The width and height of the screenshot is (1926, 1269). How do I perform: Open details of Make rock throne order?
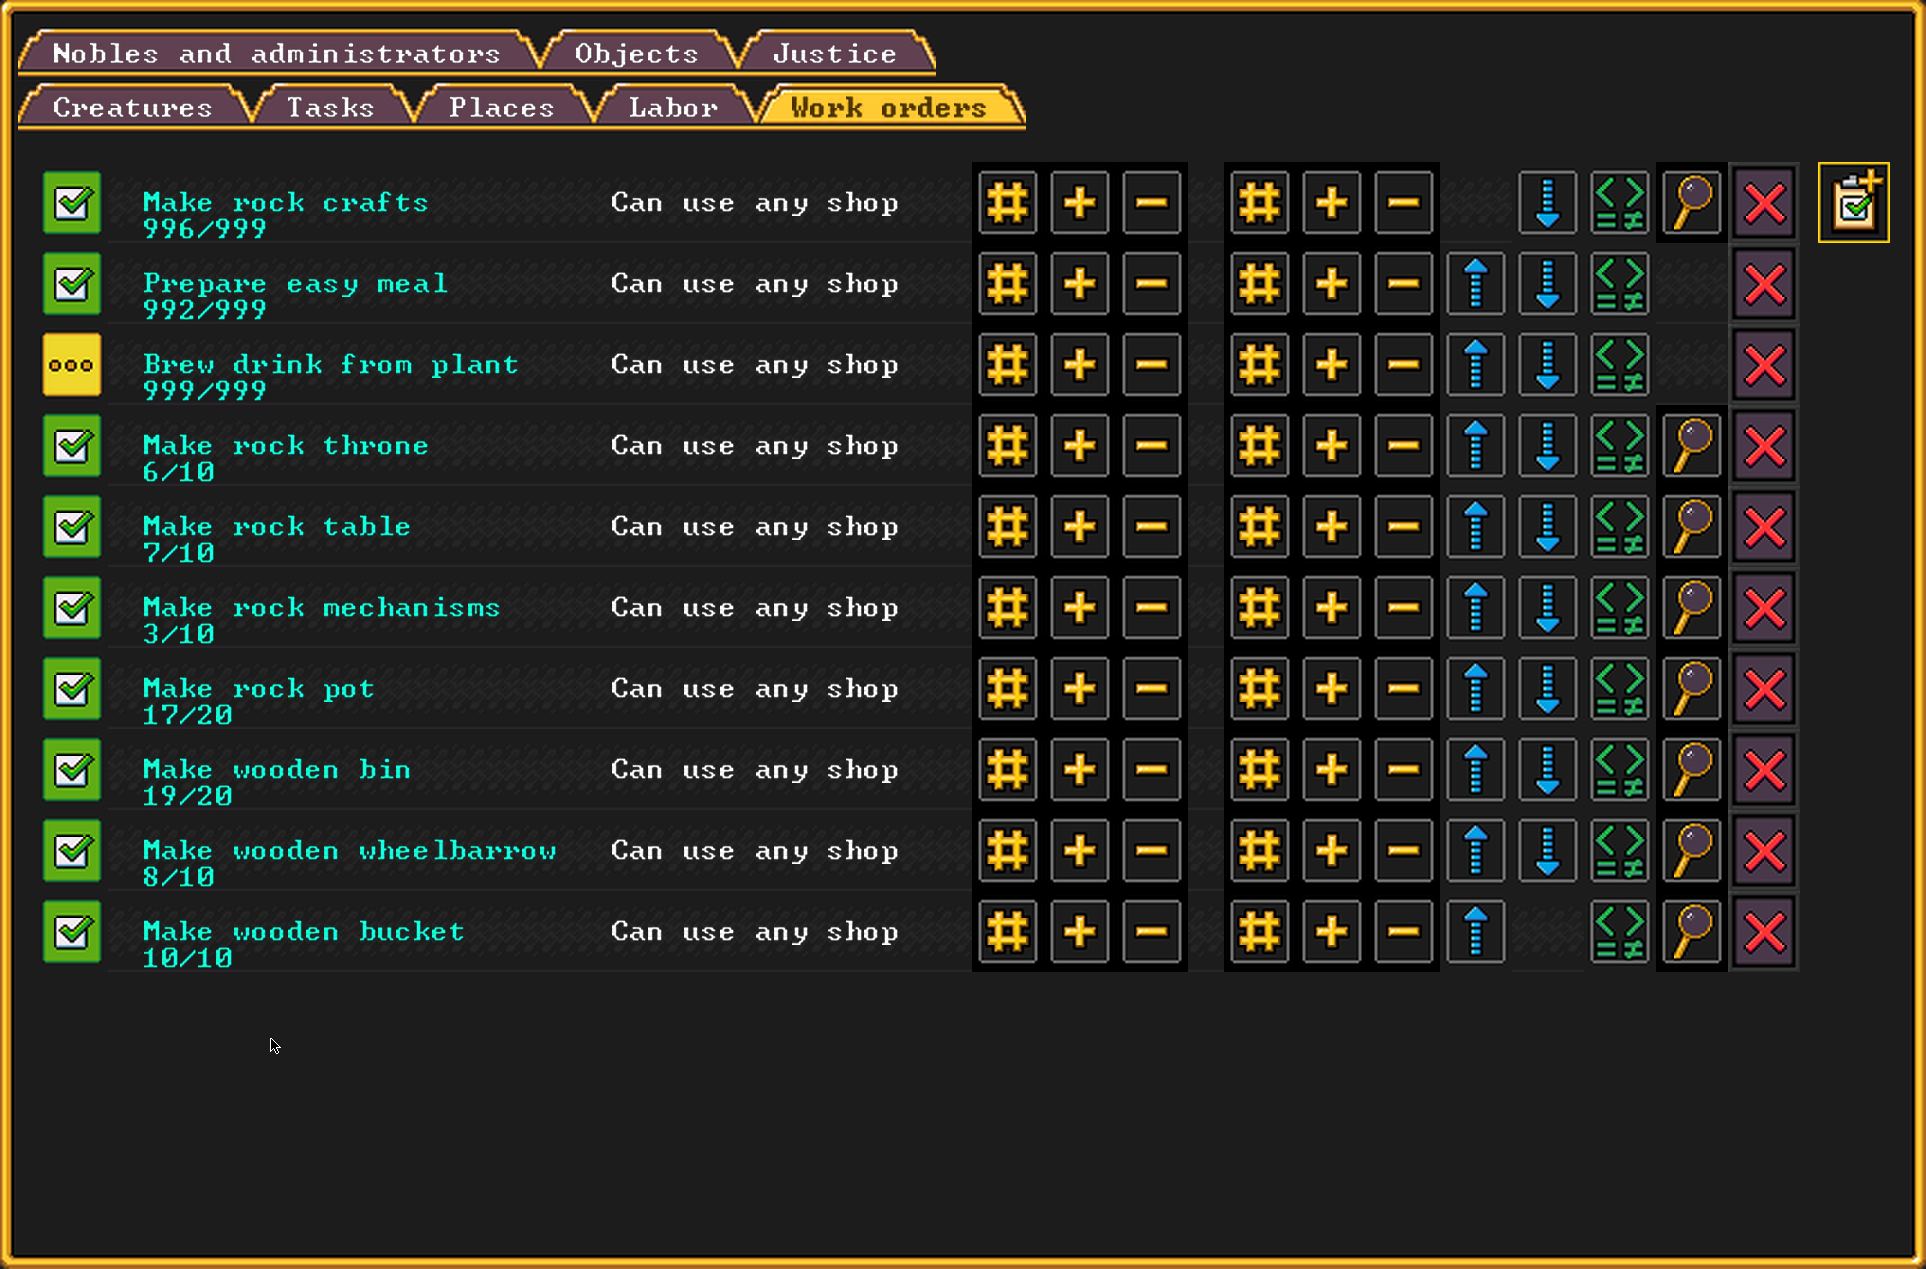click(x=1692, y=446)
